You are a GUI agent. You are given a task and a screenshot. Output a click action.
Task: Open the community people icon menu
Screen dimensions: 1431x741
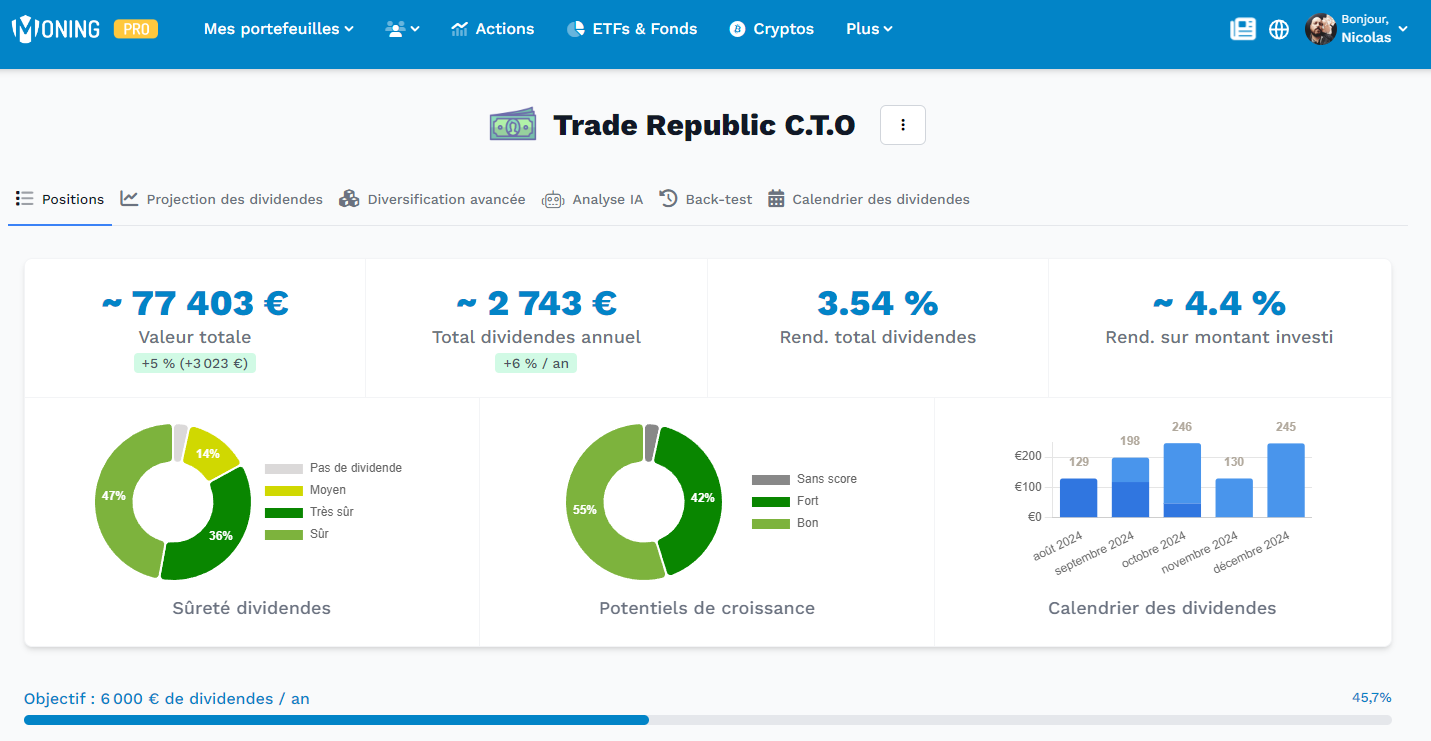coord(402,29)
